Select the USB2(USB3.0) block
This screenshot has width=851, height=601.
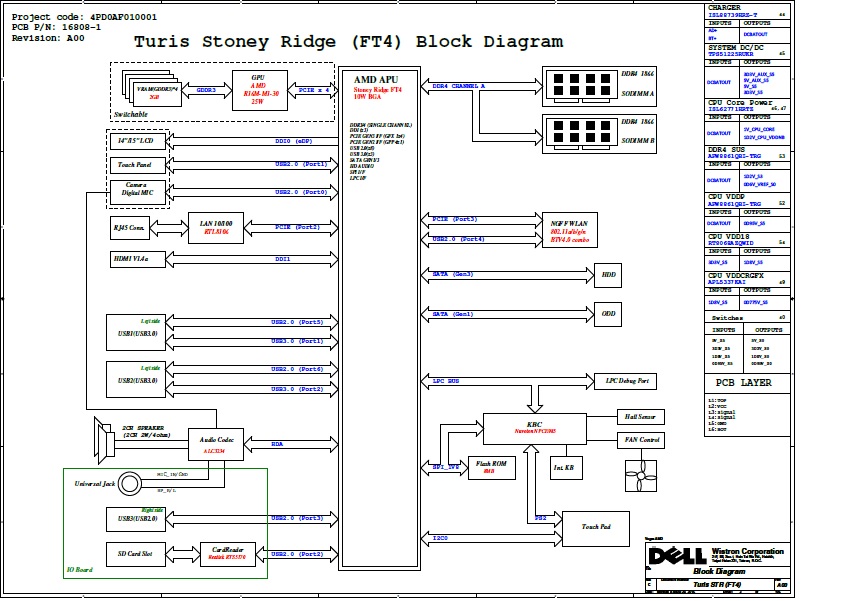[138, 379]
